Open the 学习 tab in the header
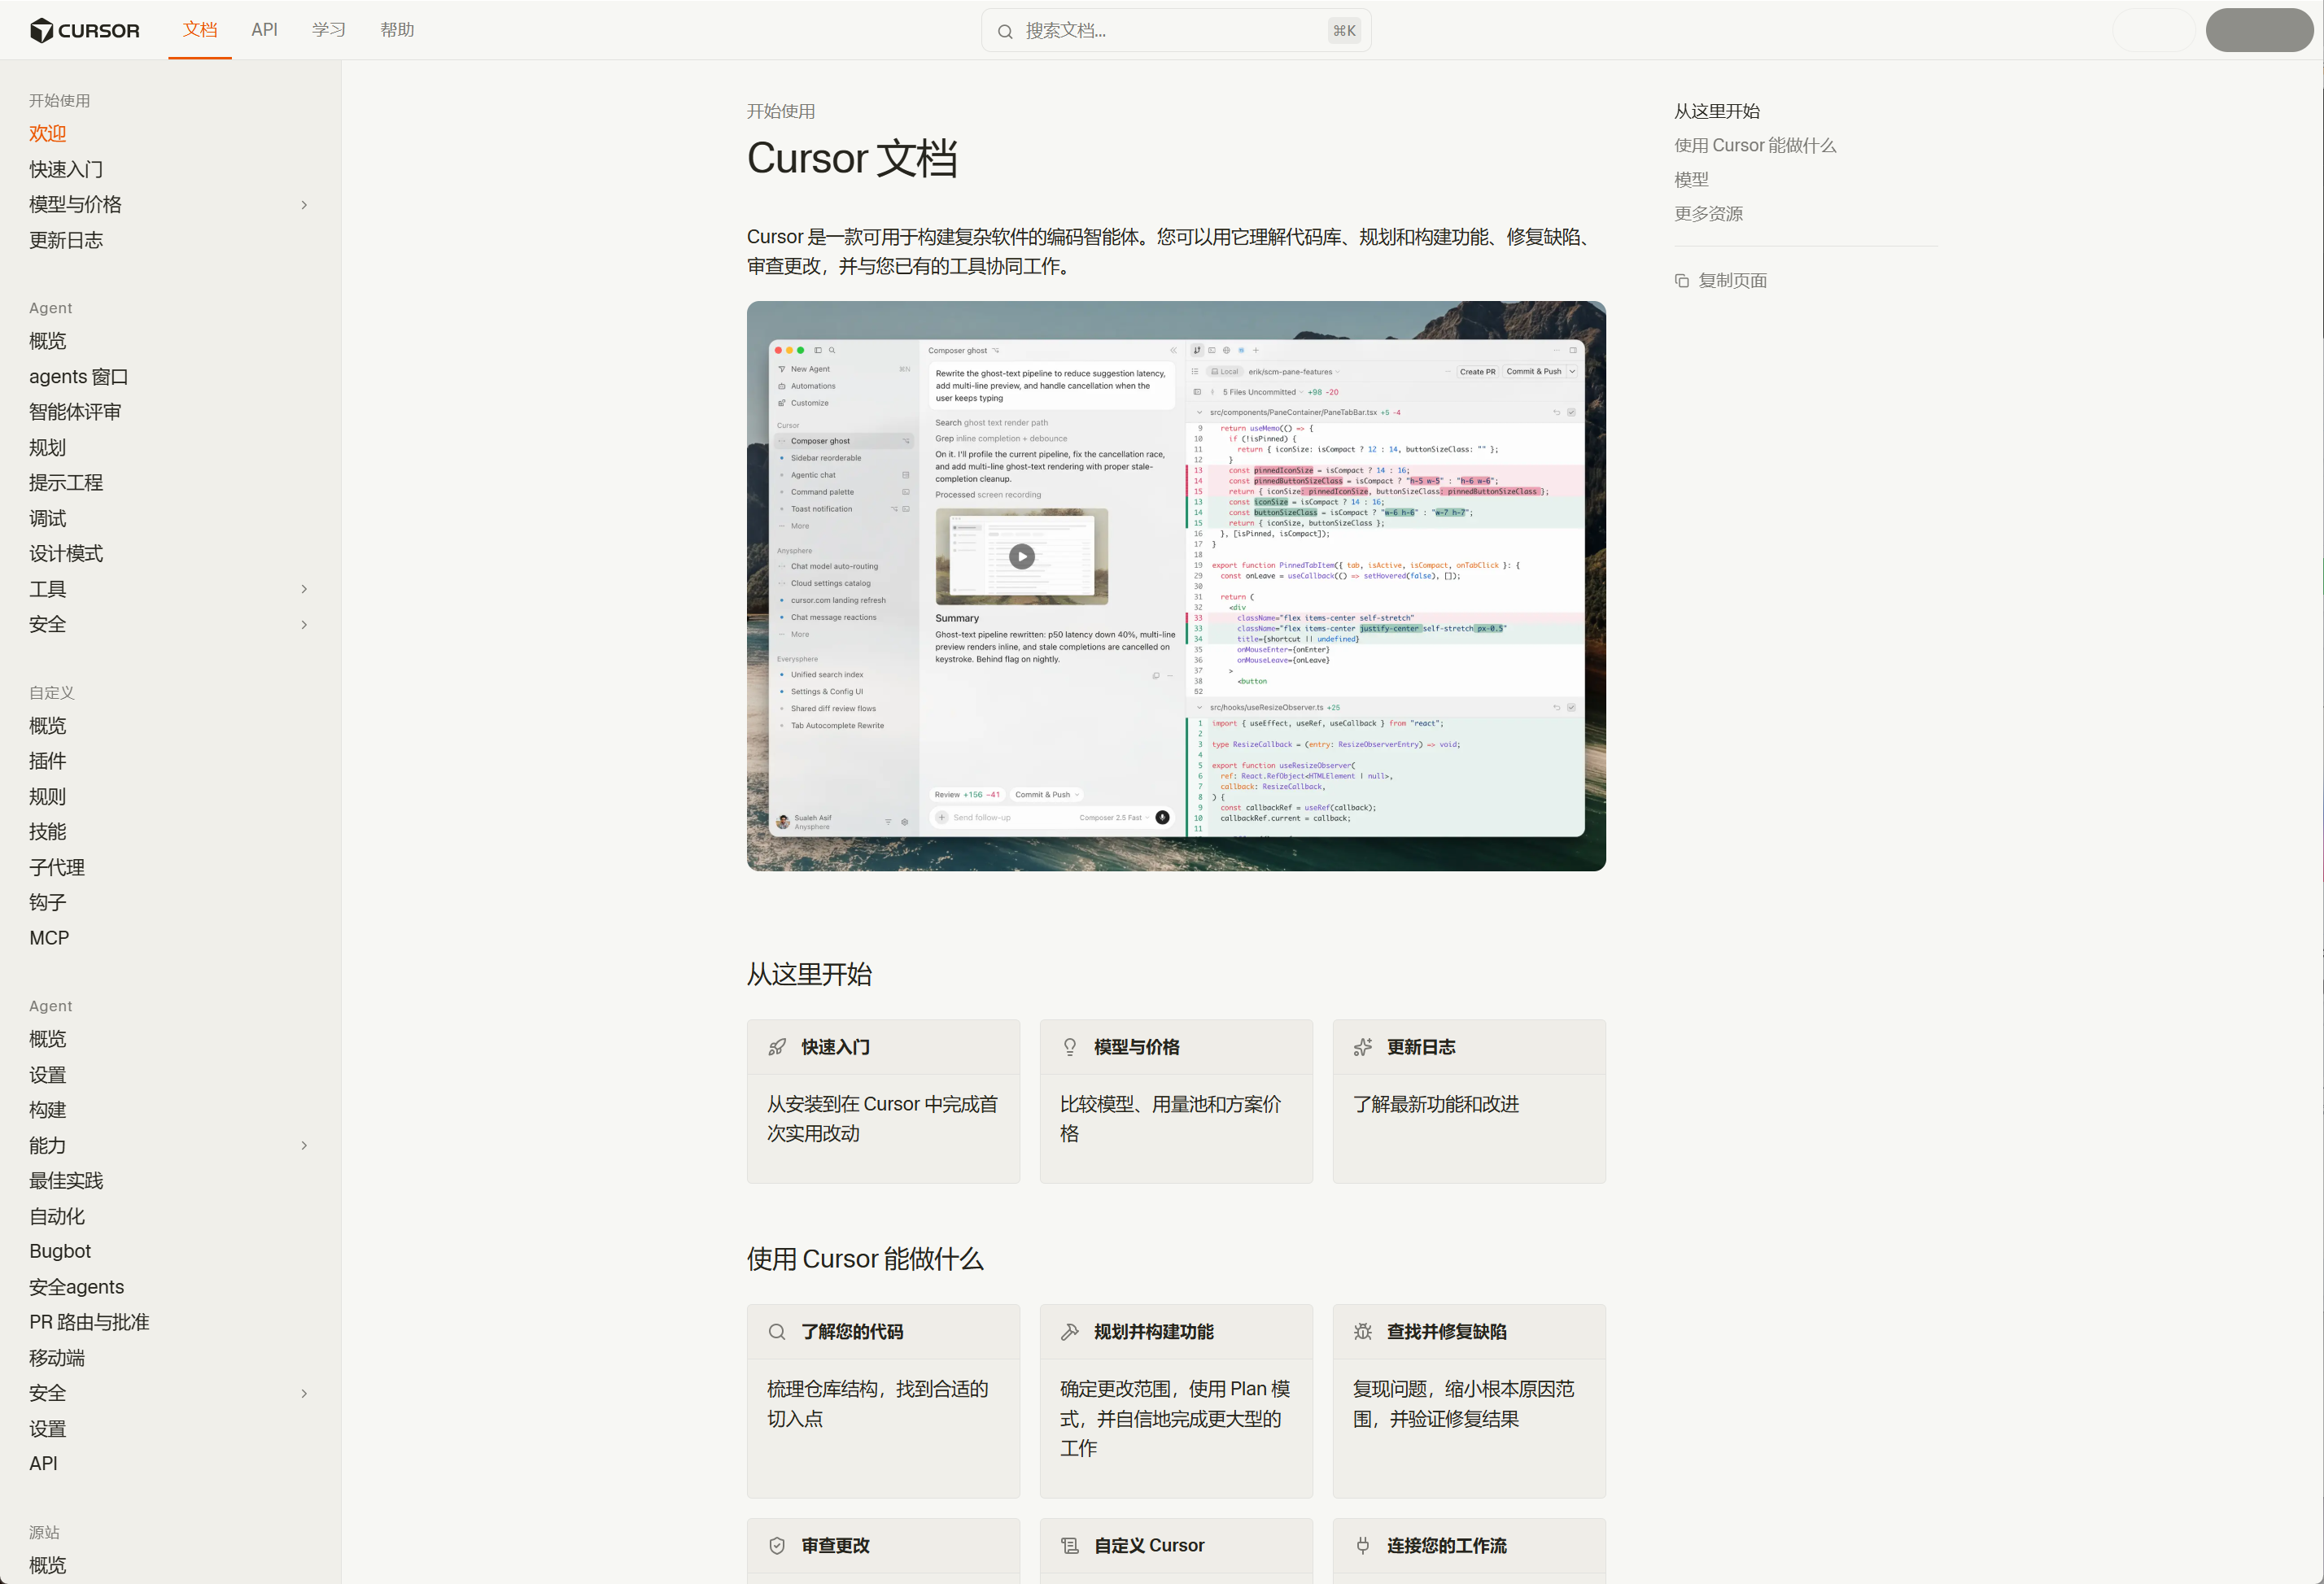The image size is (2324, 1584). [329, 30]
